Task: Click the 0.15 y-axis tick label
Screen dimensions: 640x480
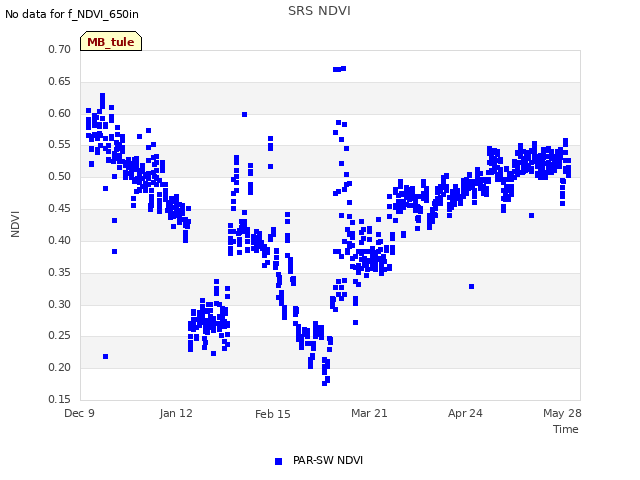Action: pyautogui.click(x=60, y=399)
